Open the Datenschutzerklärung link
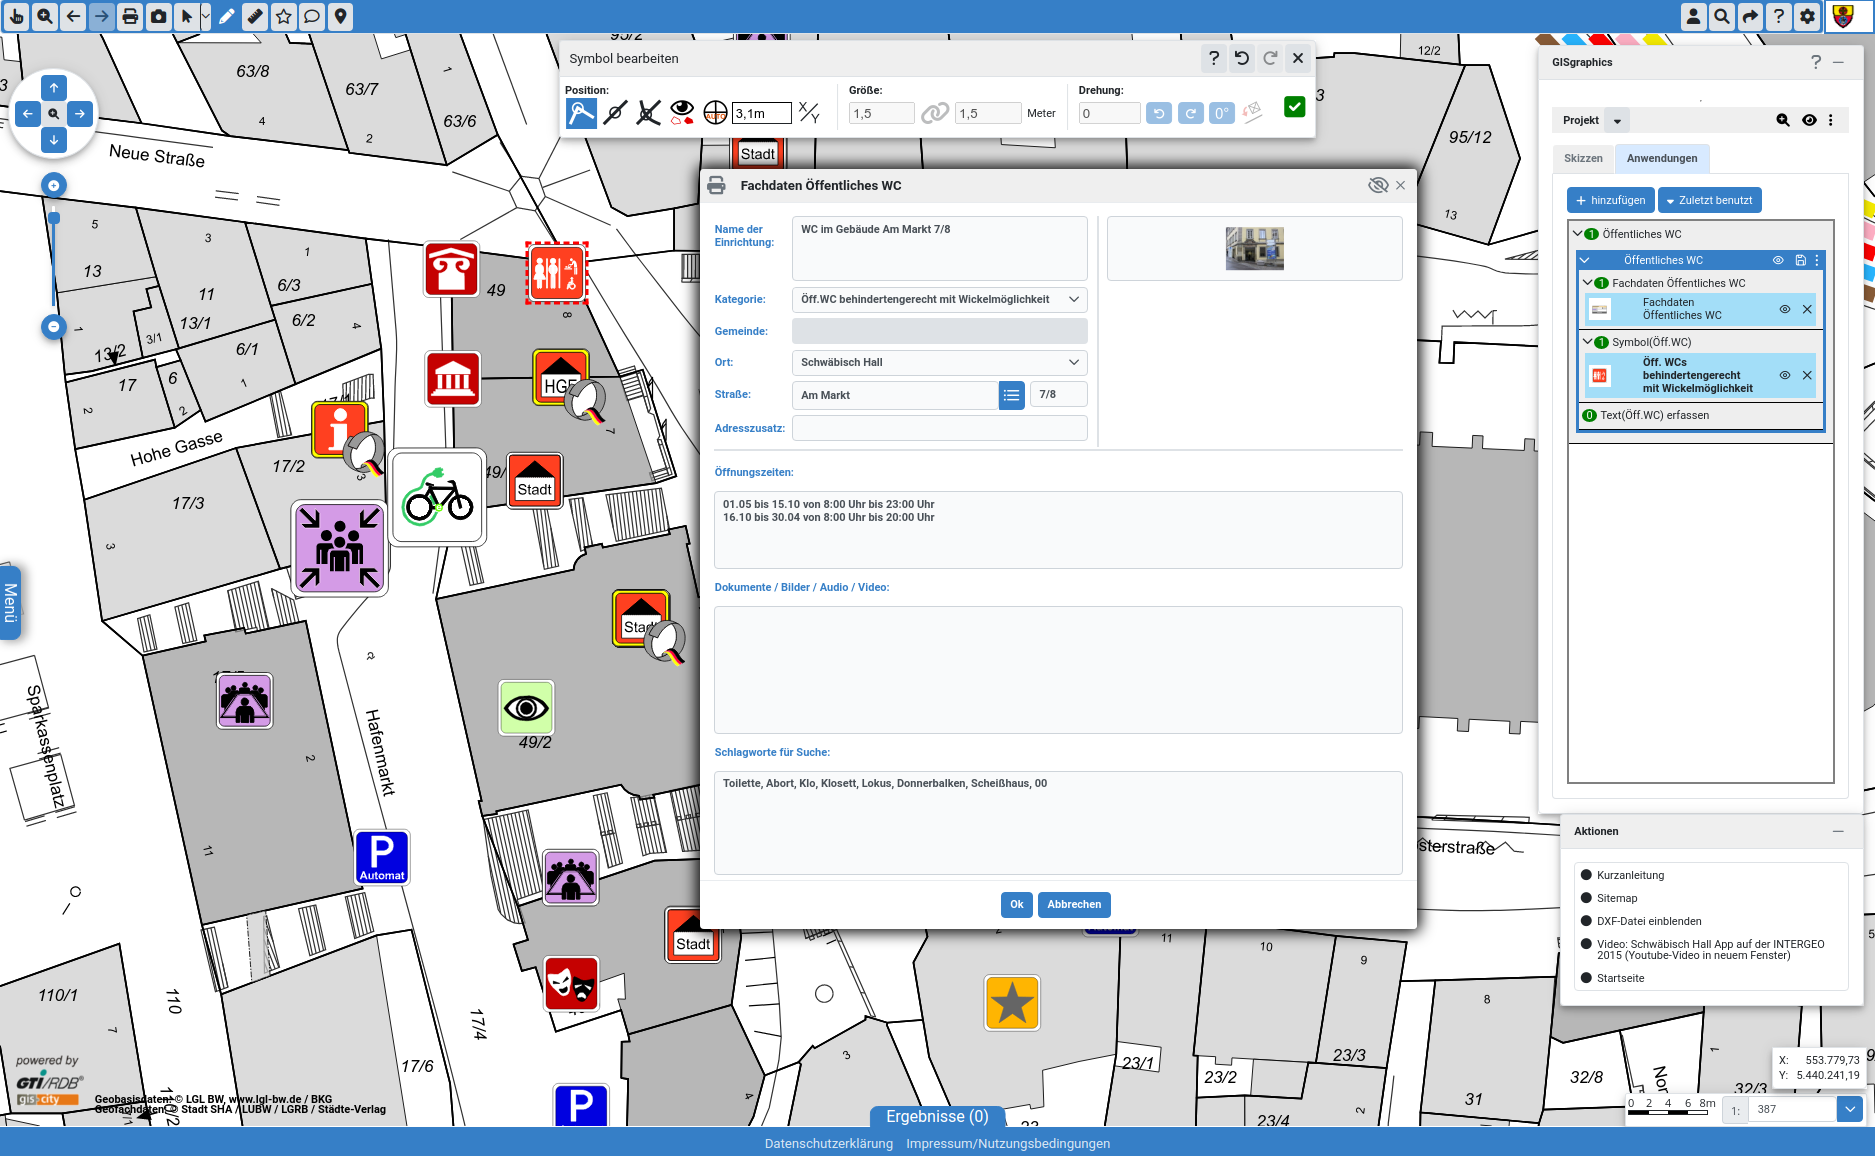This screenshot has height=1156, width=1875. [828, 1143]
